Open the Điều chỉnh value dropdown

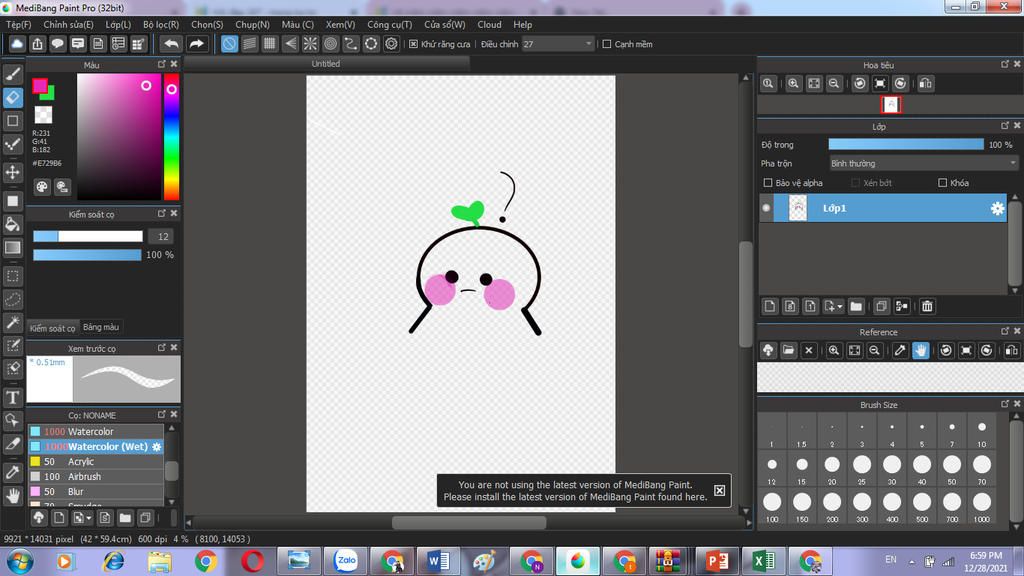tap(558, 44)
